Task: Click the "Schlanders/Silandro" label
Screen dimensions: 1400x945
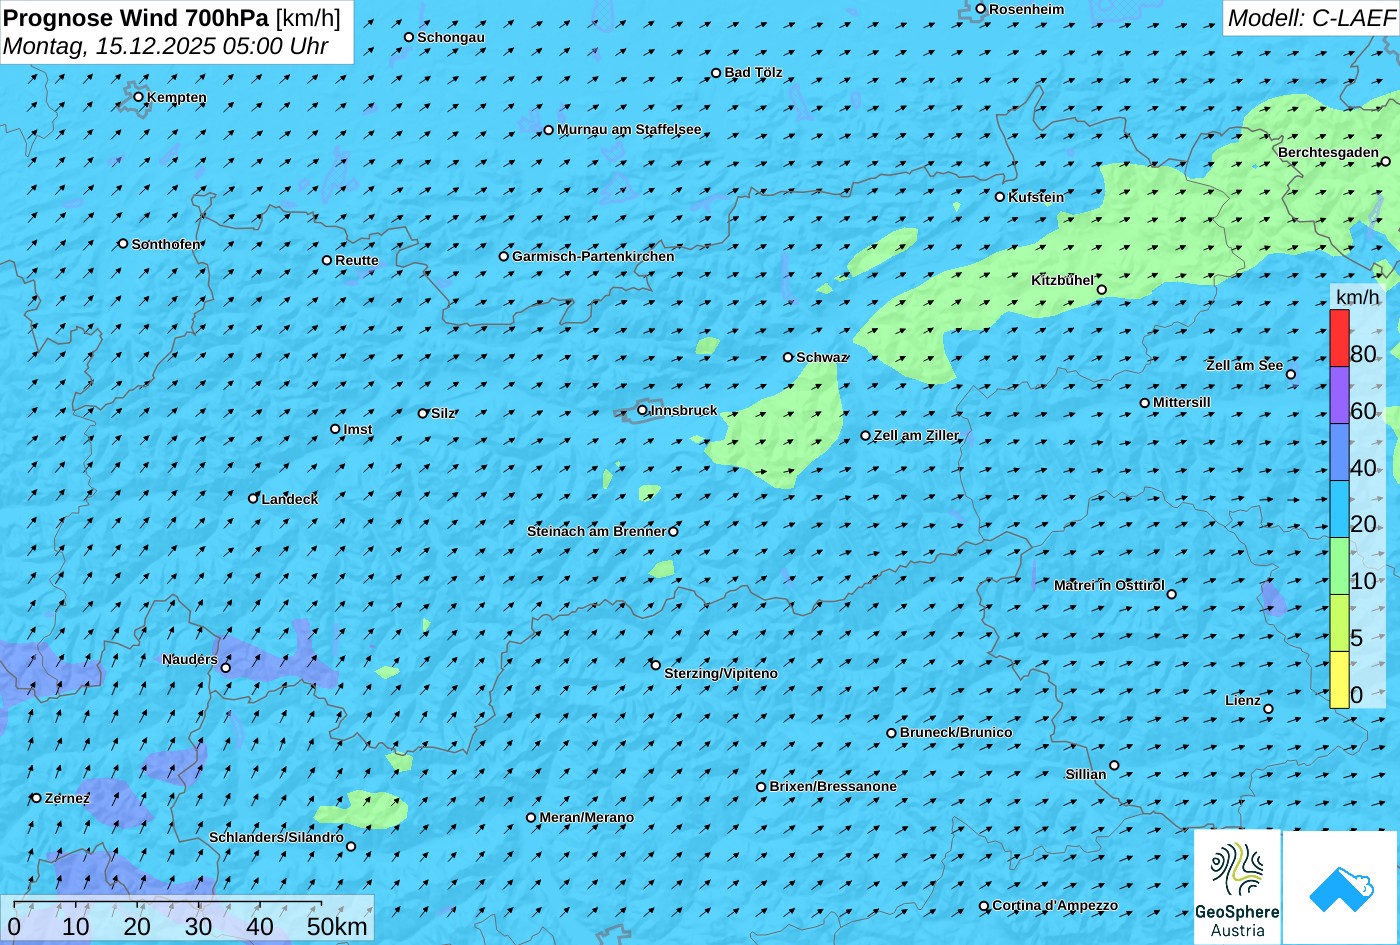Action: [276, 837]
